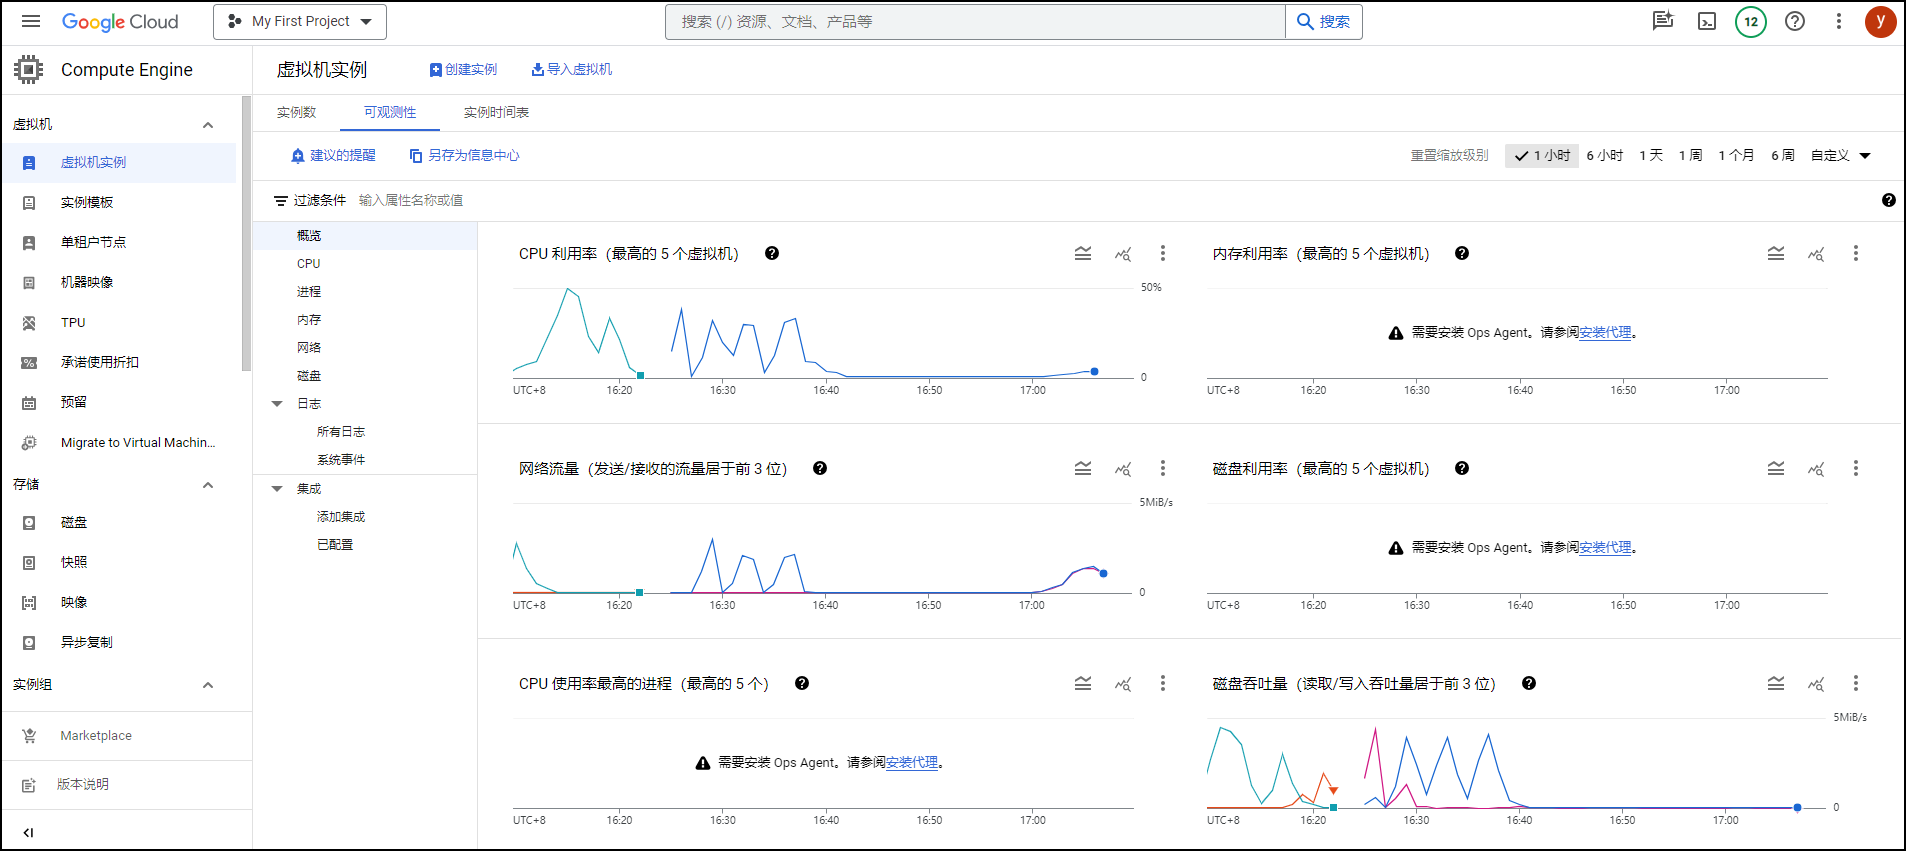Open the help question mark in top bar
This screenshot has height=851, width=1906.
click(1795, 21)
